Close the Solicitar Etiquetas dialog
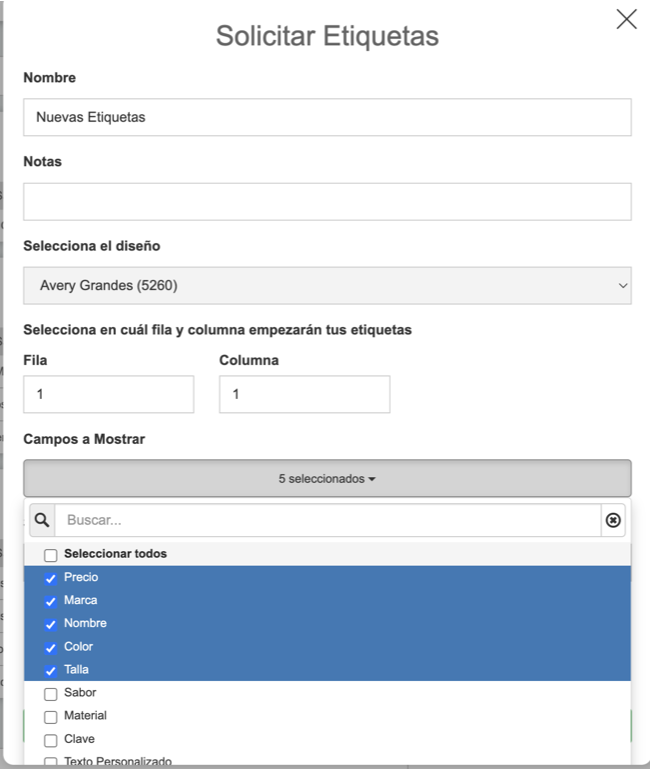The width and height of the screenshot is (651, 769). click(x=626, y=20)
